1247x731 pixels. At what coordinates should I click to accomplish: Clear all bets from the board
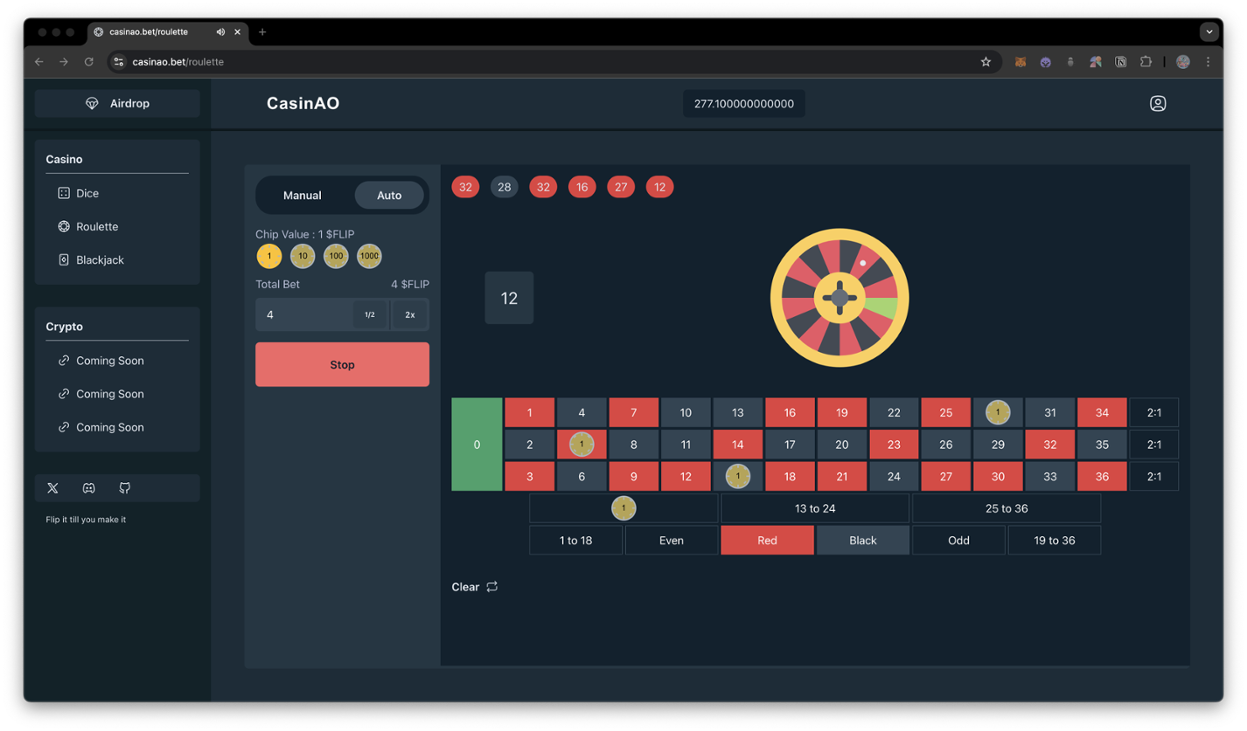pos(475,587)
